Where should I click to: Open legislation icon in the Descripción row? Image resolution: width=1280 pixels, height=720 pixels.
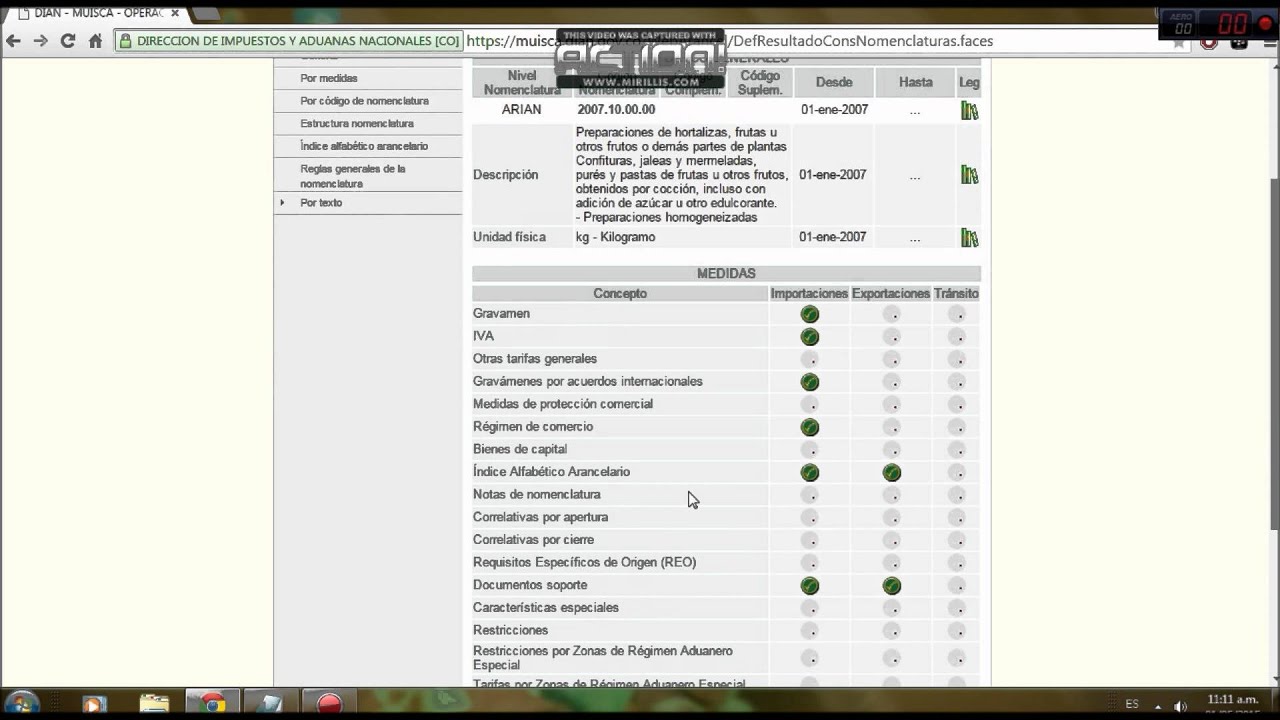(x=969, y=175)
